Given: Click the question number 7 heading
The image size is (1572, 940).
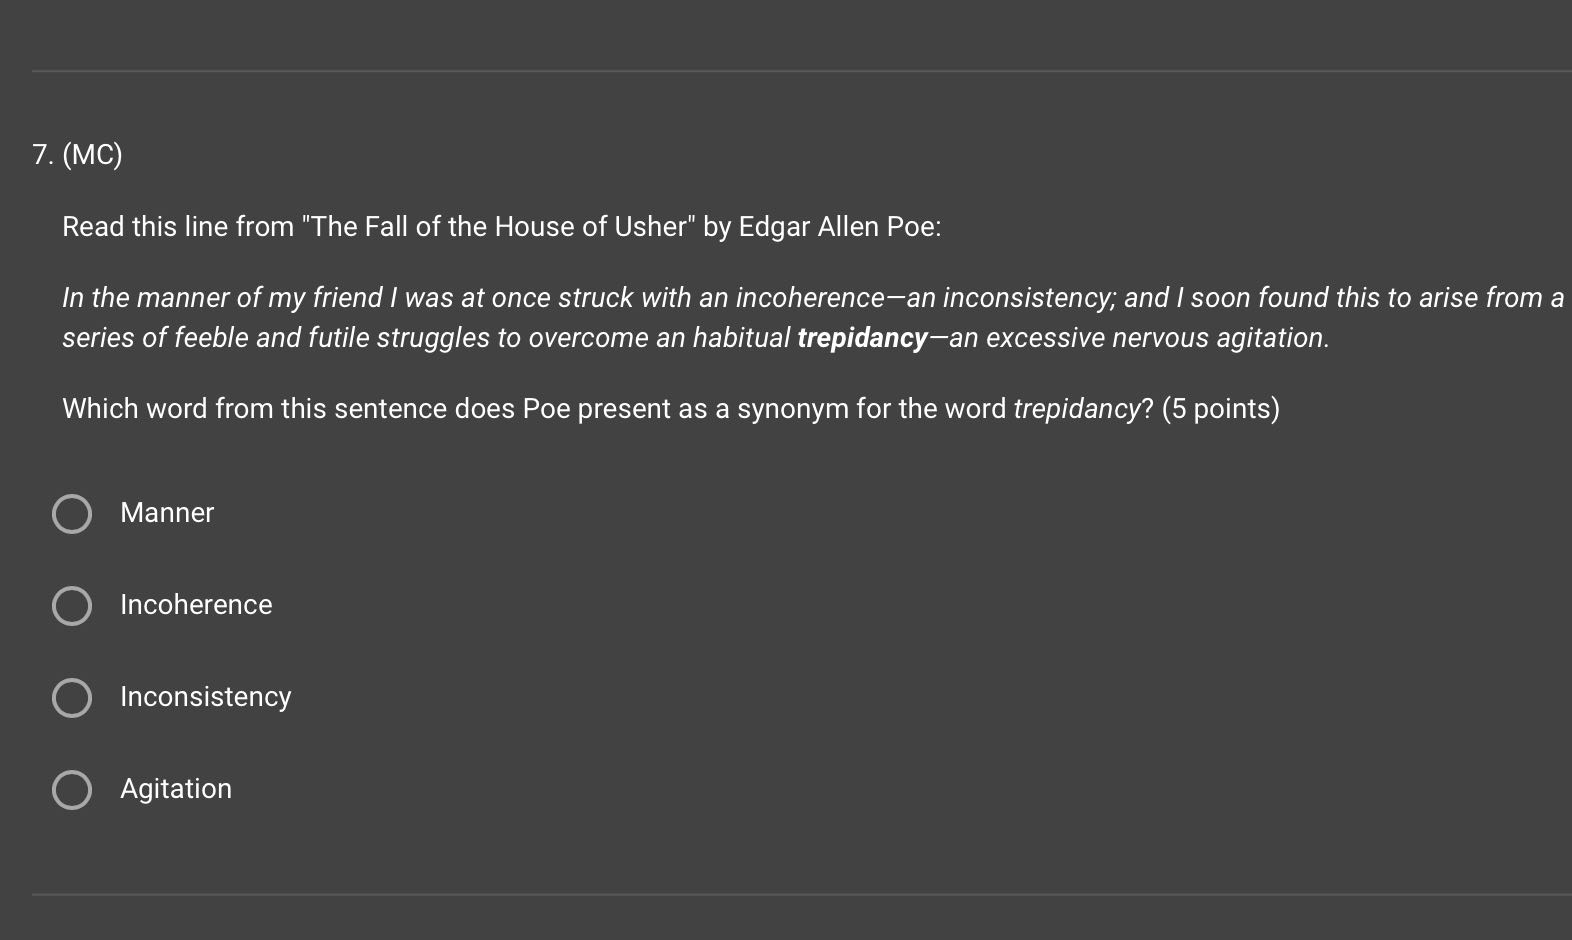Looking at the screenshot, I should click(41, 154).
